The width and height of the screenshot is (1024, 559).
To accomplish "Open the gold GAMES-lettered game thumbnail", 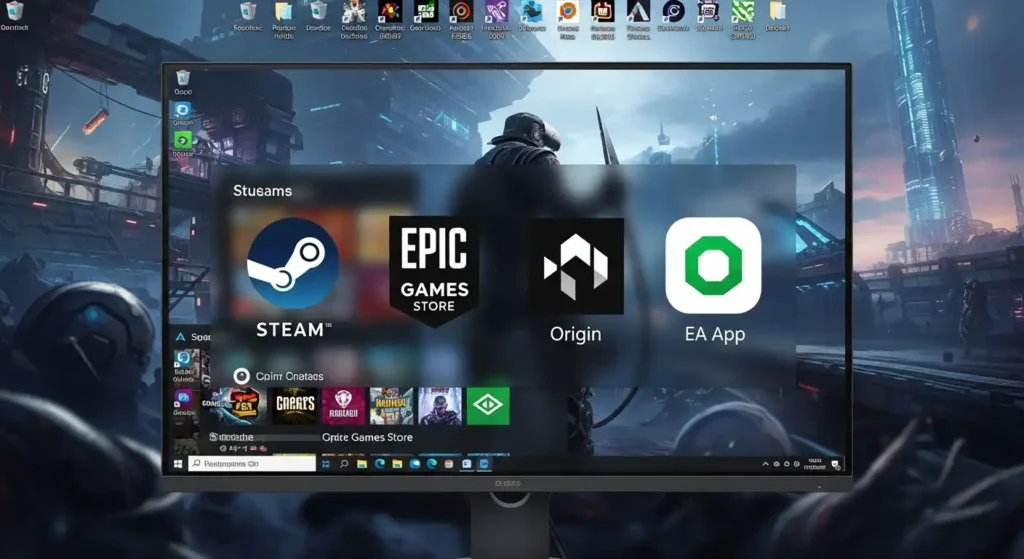I will click(x=295, y=406).
